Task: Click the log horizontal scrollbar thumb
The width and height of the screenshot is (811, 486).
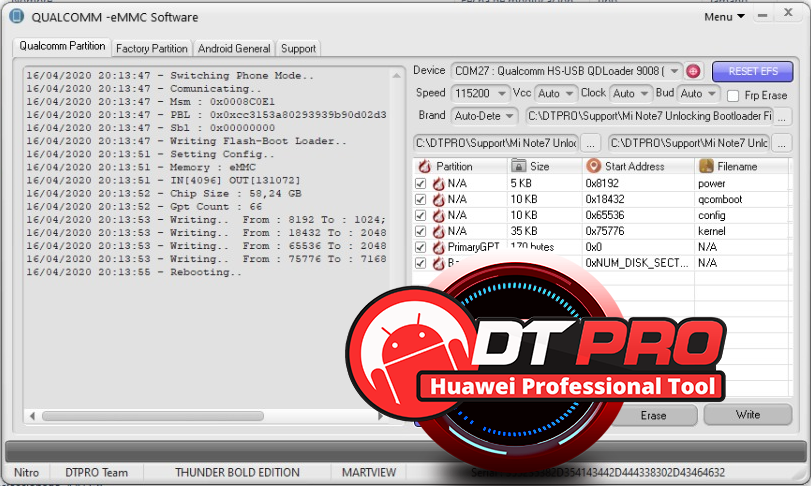Action: coord(153,416)
